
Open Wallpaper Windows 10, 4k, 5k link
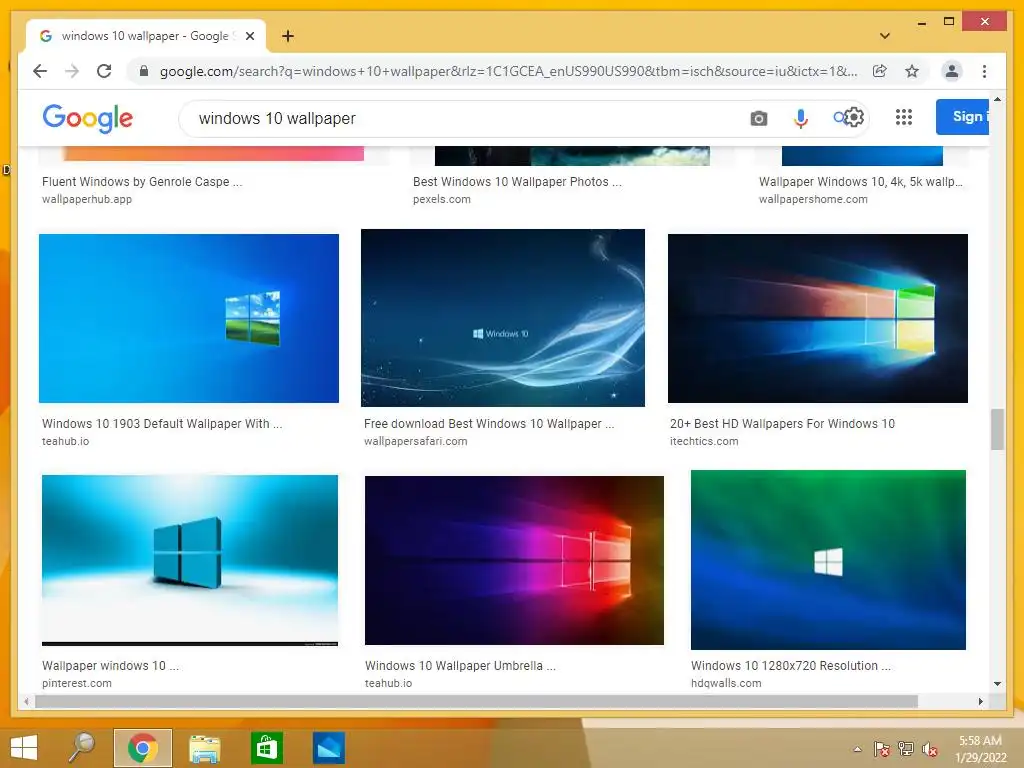click(x=860, y=182)
